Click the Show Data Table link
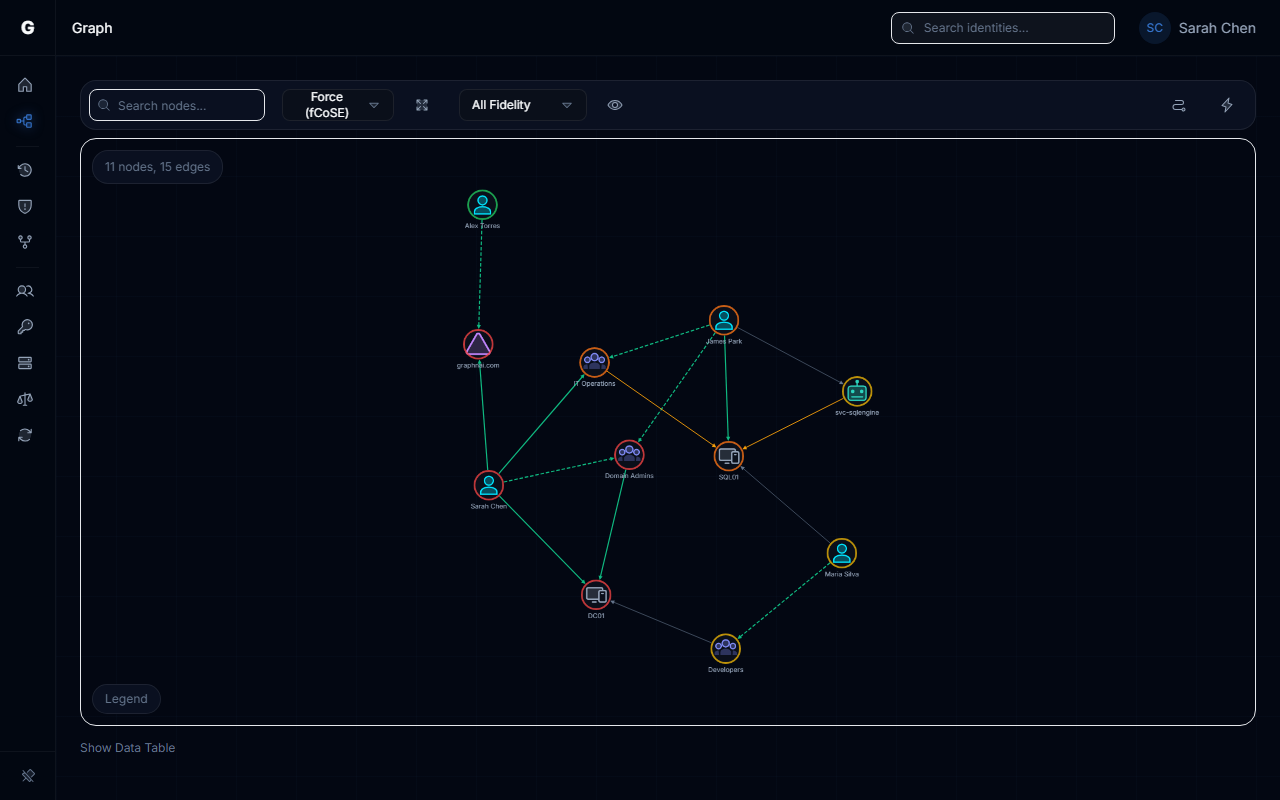1280x800 pixels. (x=127, y=747)
